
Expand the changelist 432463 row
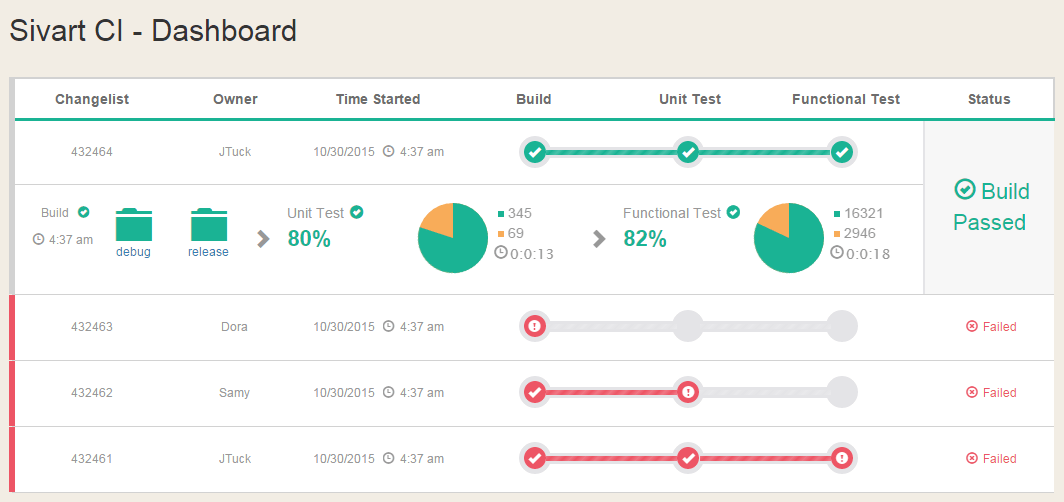92,326
